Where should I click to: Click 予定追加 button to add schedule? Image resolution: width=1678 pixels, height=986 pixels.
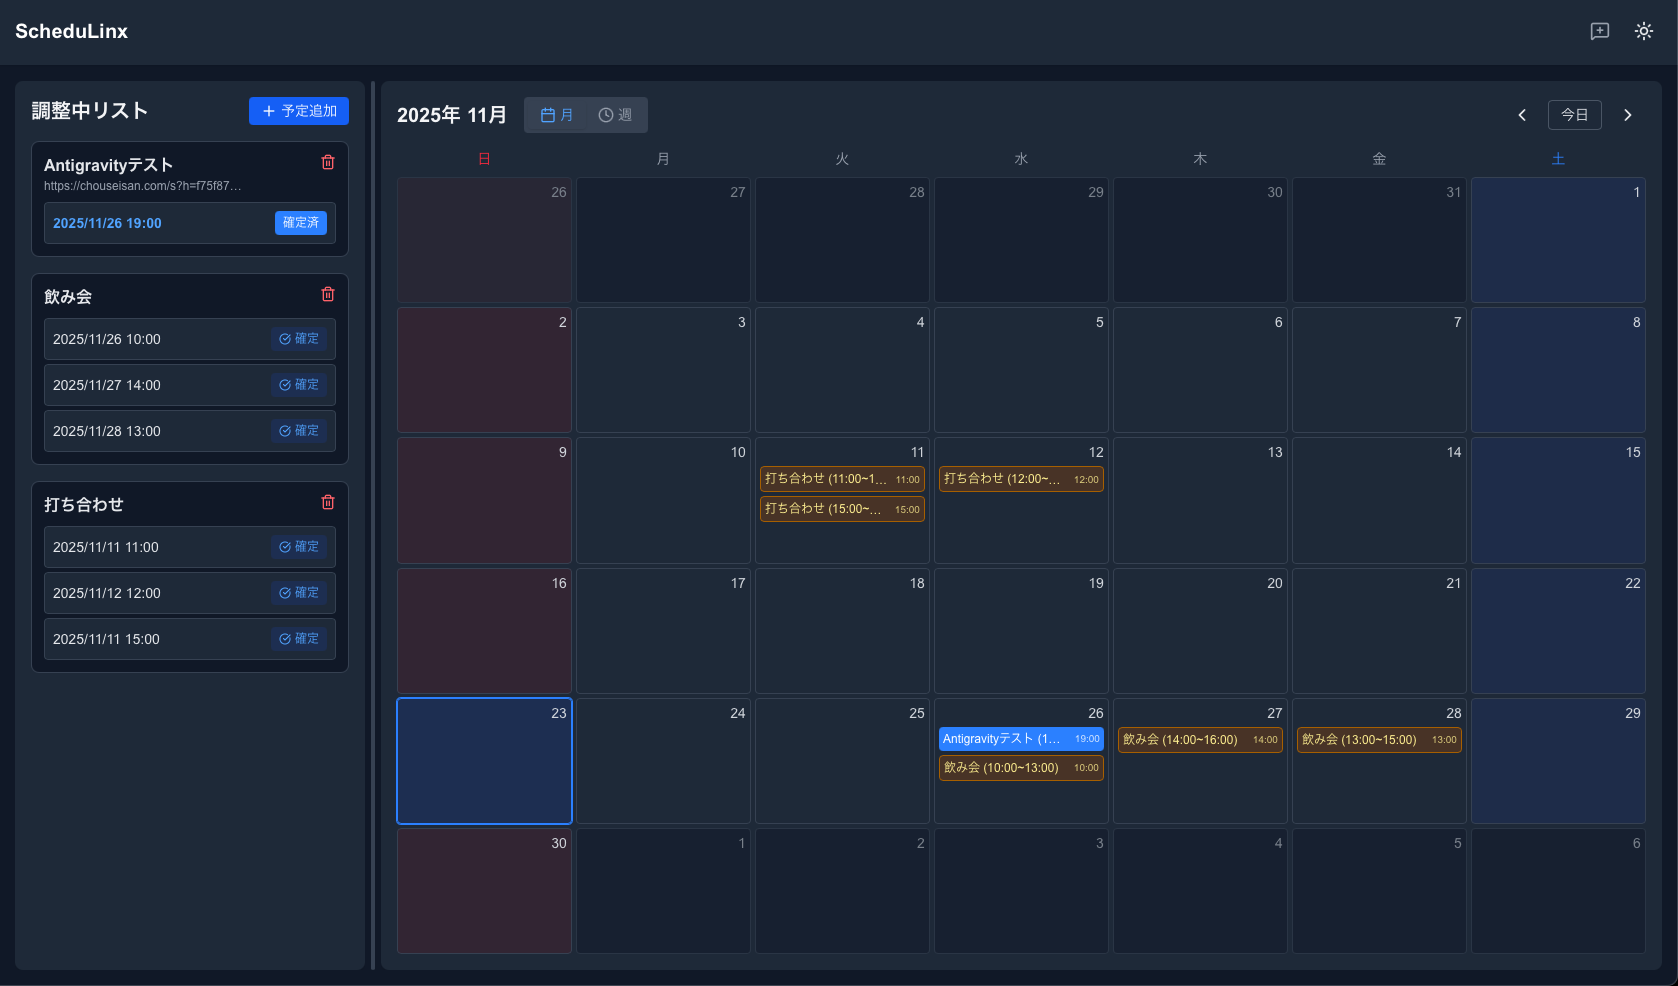299,111
